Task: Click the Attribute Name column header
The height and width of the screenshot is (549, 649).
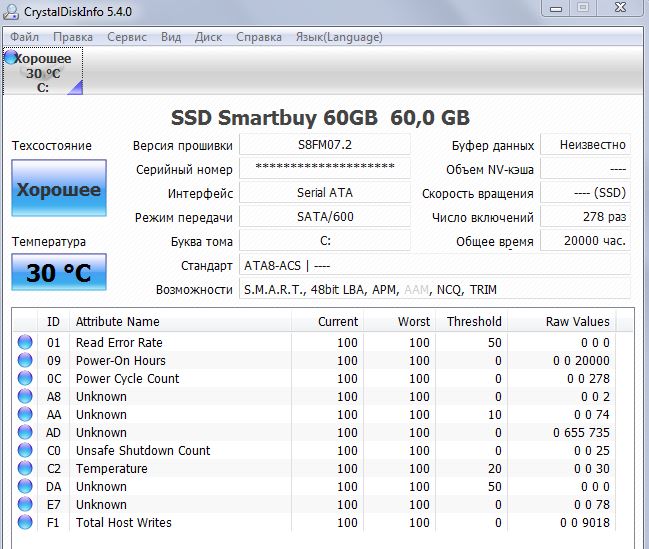Action: pos(180,321)
